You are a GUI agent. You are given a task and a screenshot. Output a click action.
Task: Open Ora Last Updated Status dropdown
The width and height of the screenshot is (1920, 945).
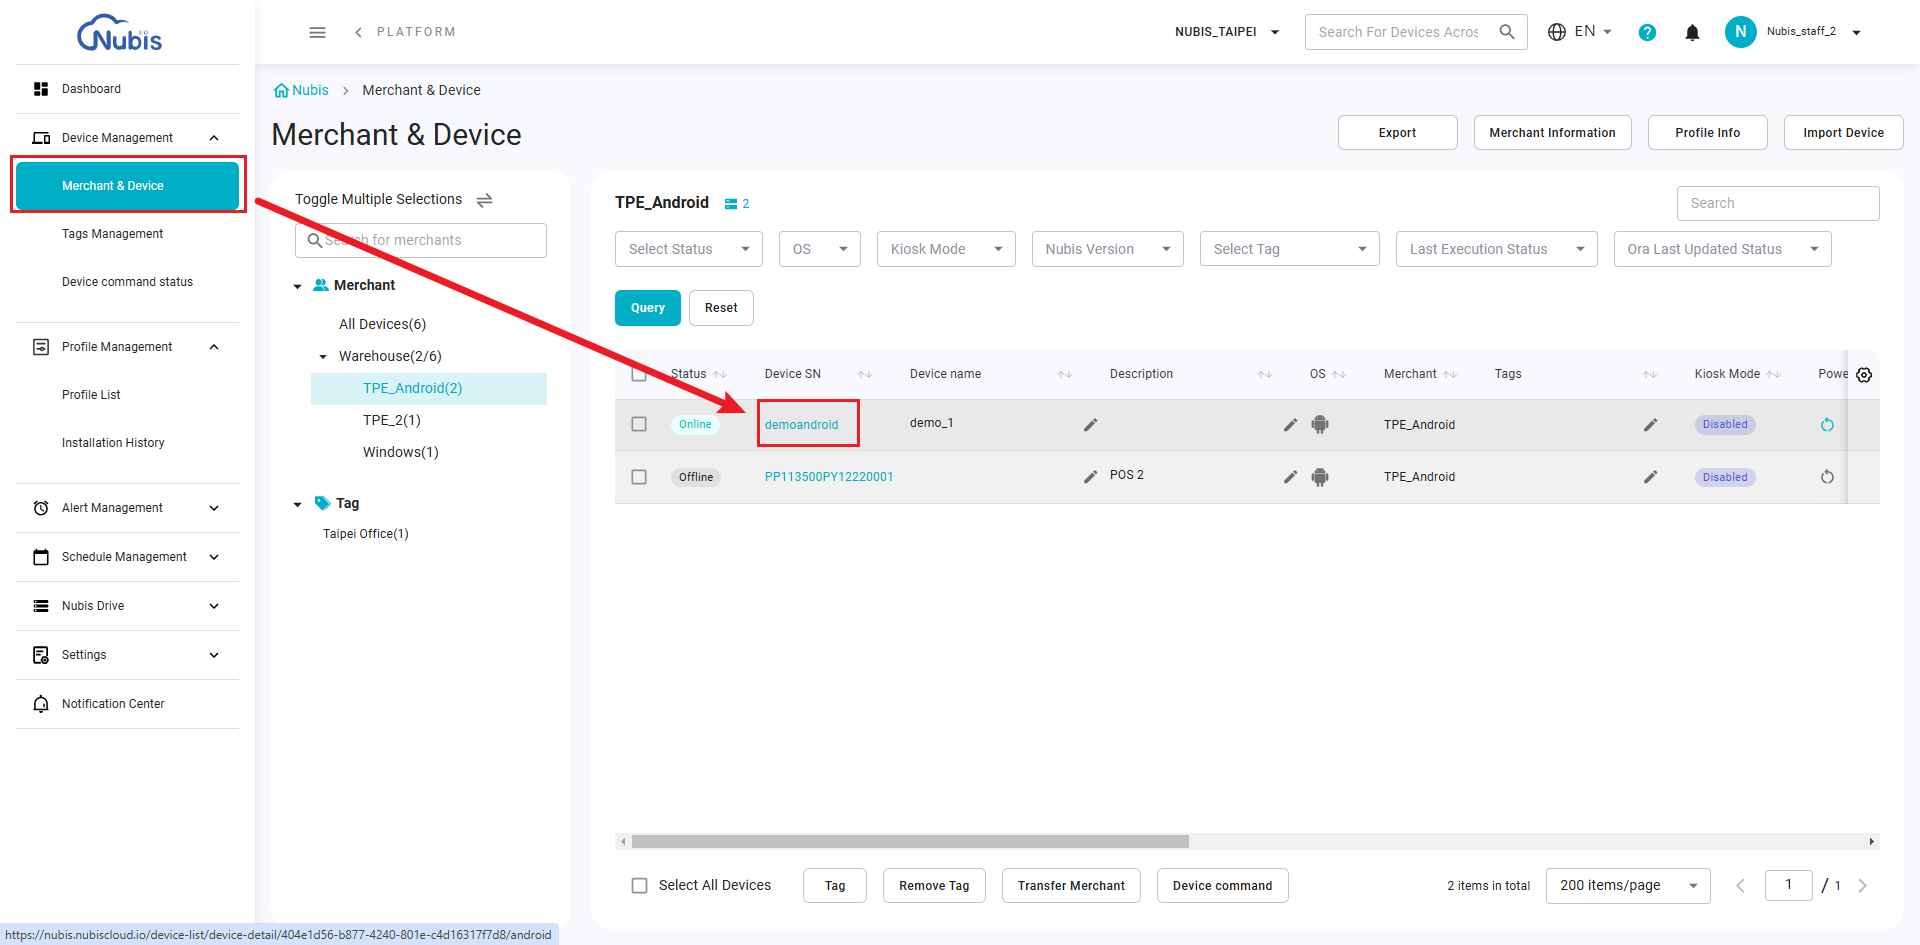[1723, 249]
